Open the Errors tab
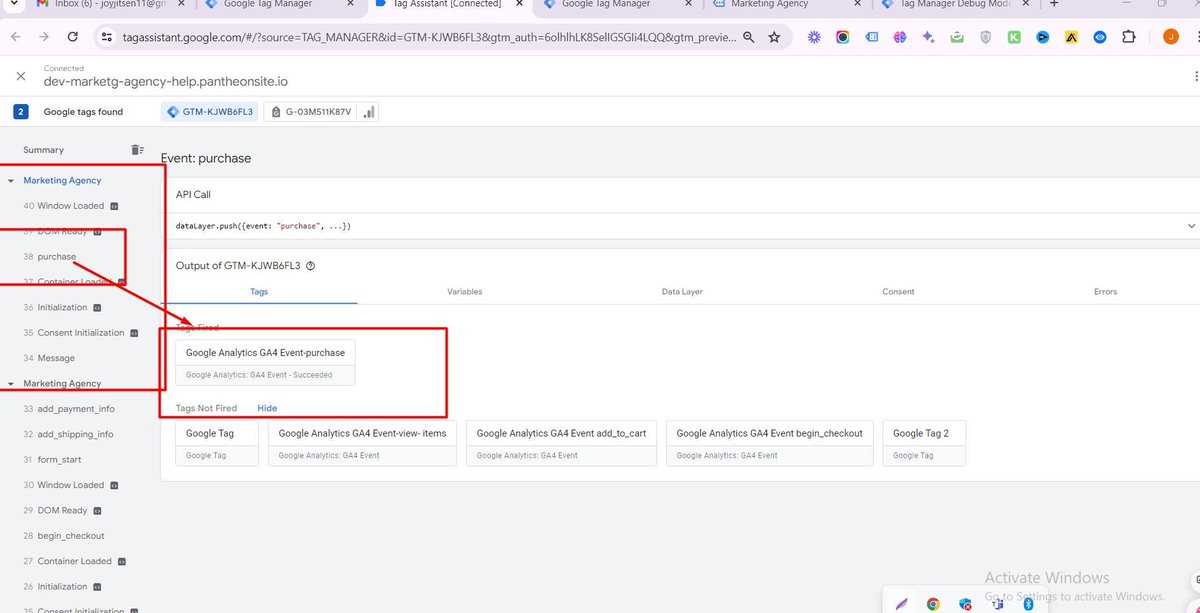1200x613 pixels. tap(1105, 291)
